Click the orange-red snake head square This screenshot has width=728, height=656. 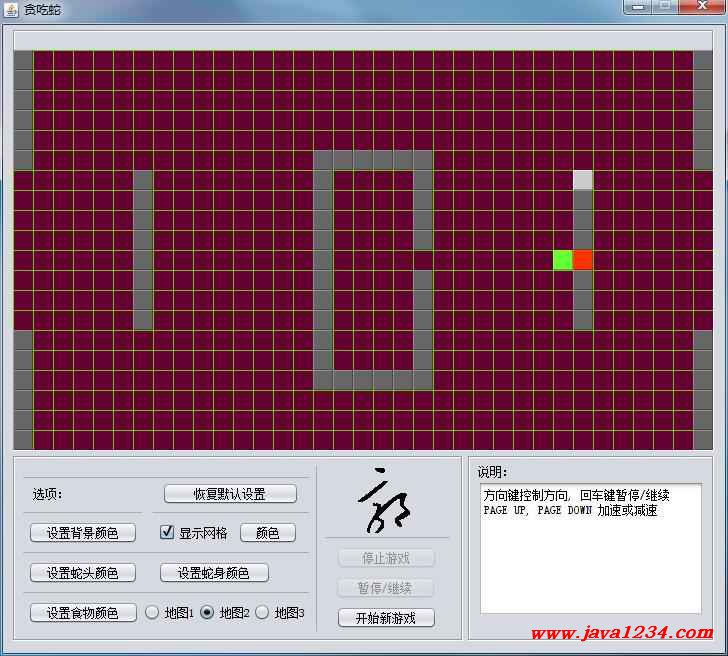click(x=583, y=260)
